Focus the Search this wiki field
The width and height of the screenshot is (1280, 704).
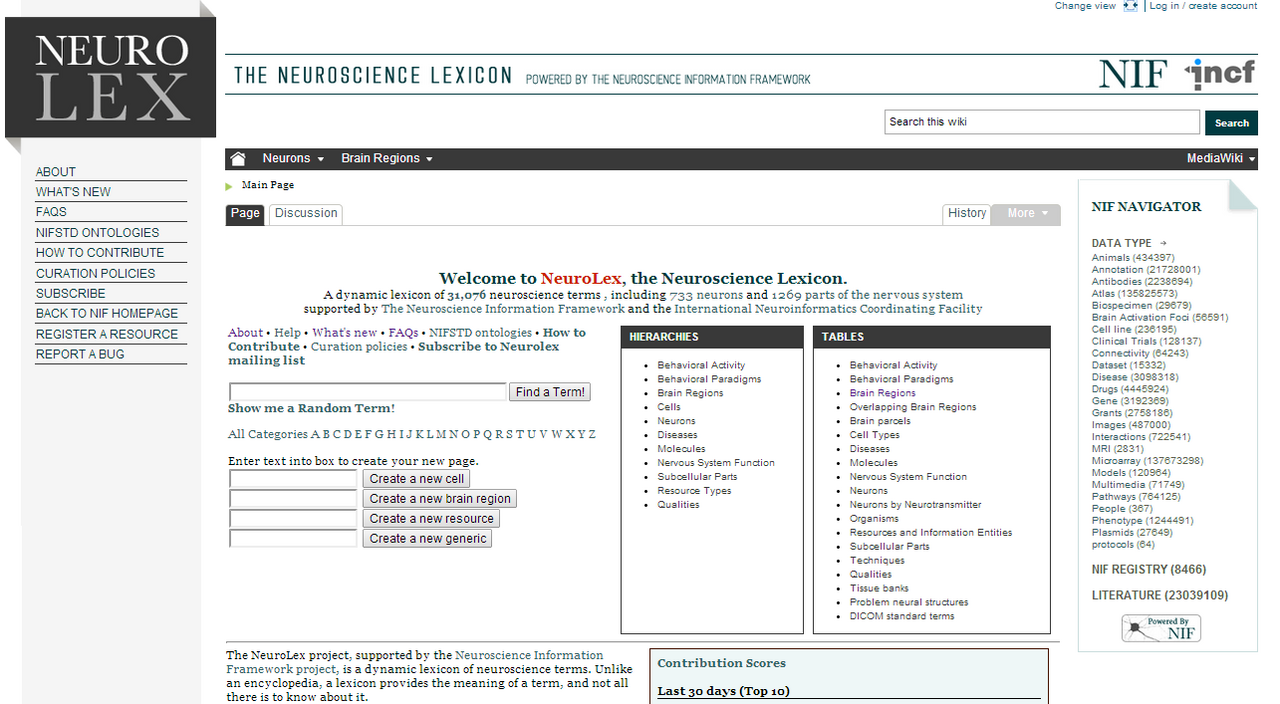click(1042, 122)
